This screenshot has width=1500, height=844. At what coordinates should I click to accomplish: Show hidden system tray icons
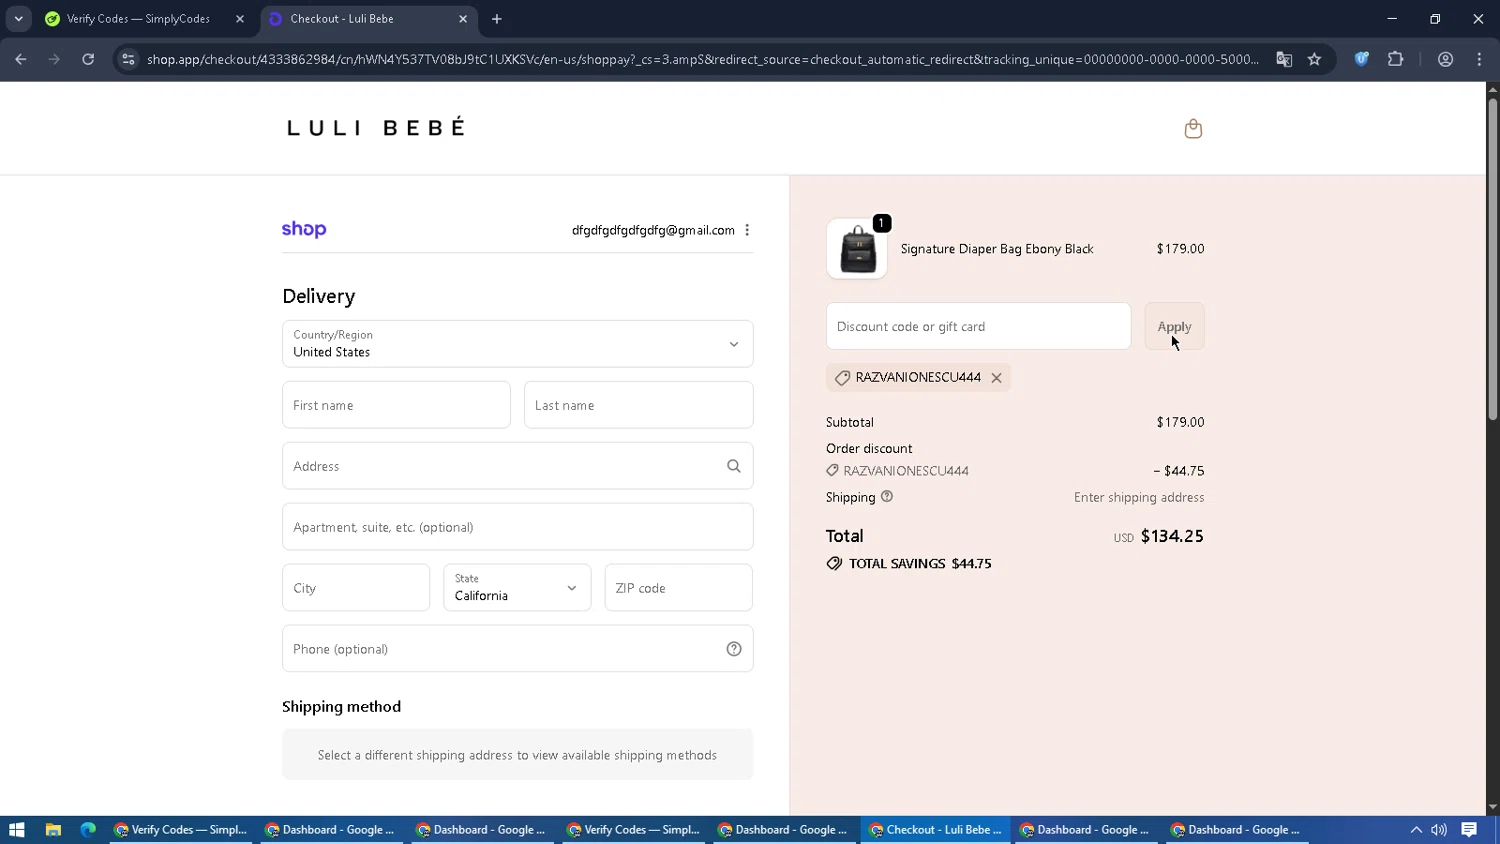click(1416, 830)
